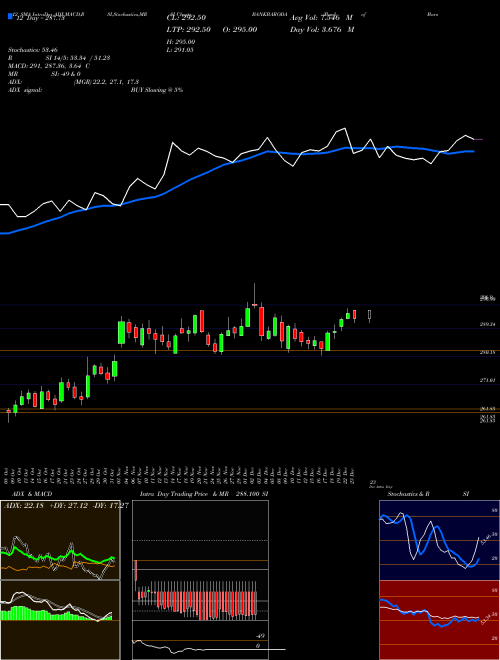500x660 pixels.
Task: Click the 271.01 price level label
Action: coord(488,380)
